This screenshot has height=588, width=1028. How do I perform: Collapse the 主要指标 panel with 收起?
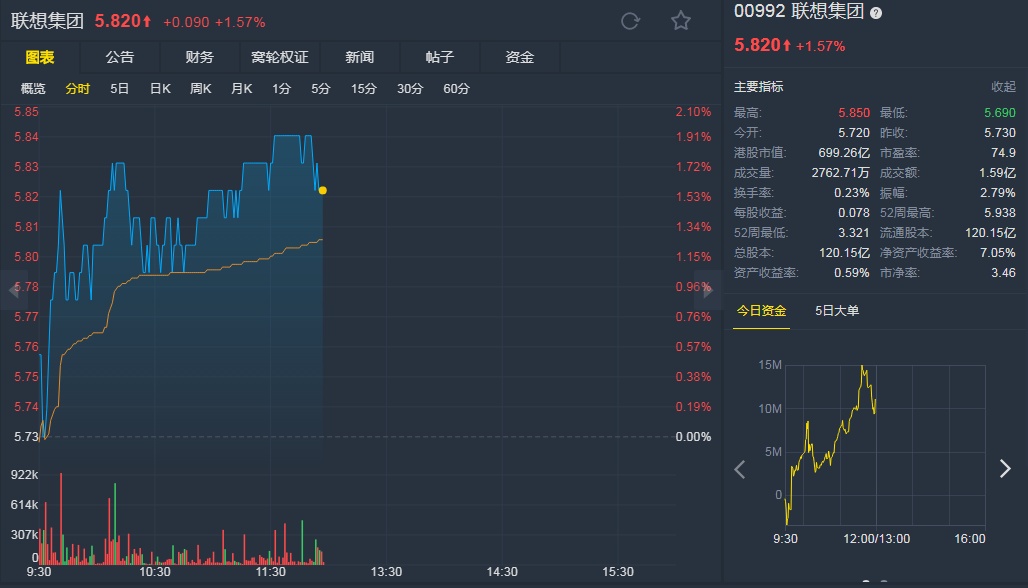pos(1002,87)
